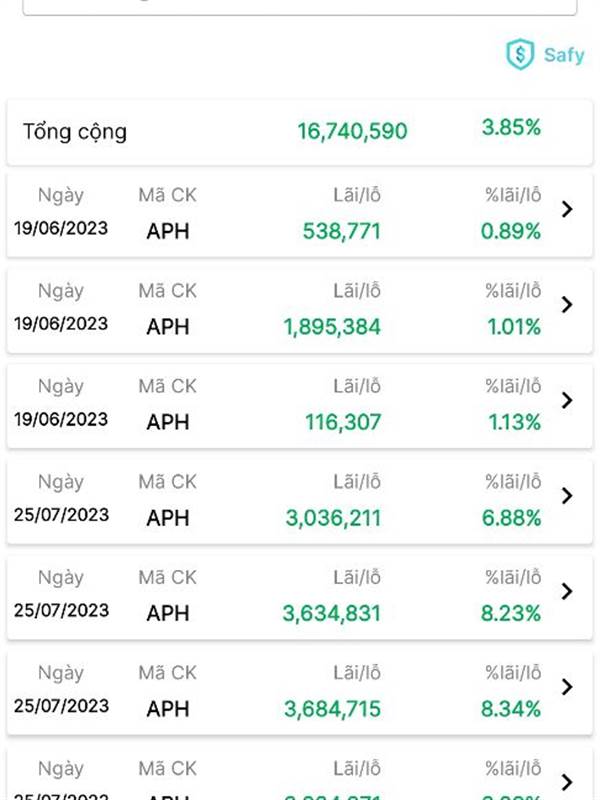600x800 pixels.
Task: Expand the 116,307 profit entry arrow
Action: tap(567, 400)
